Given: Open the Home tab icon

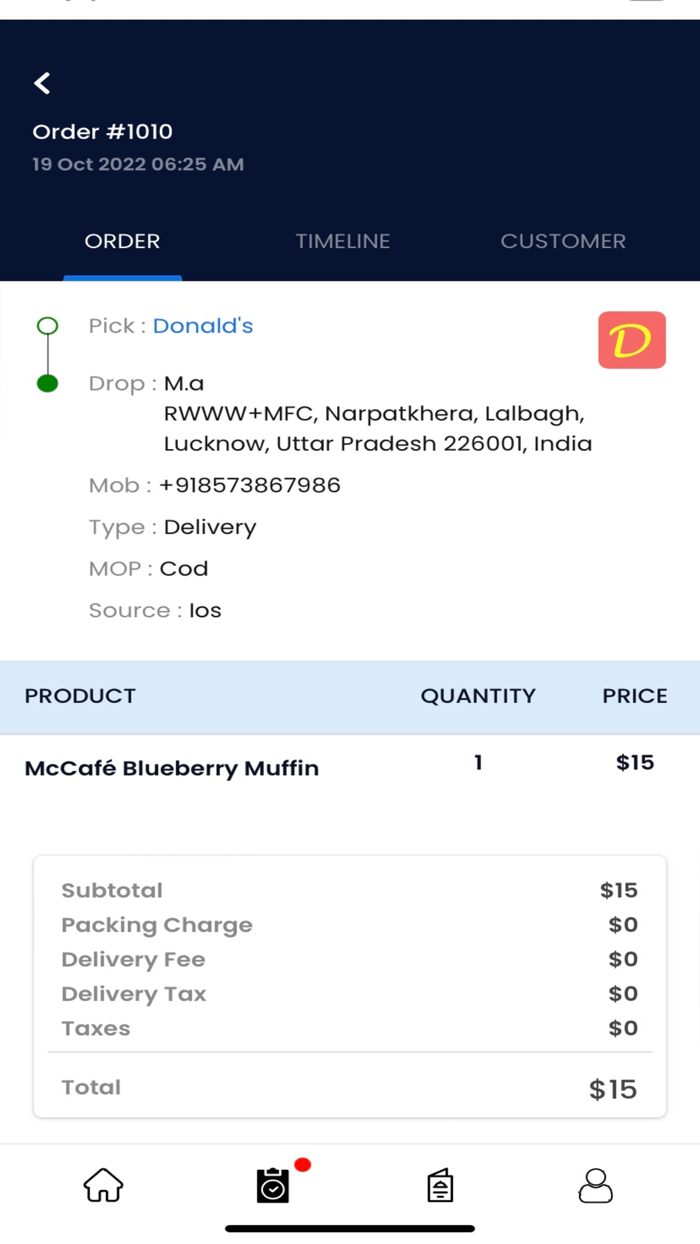Looking at the screenshot, I should click(x=103, y=1185).
